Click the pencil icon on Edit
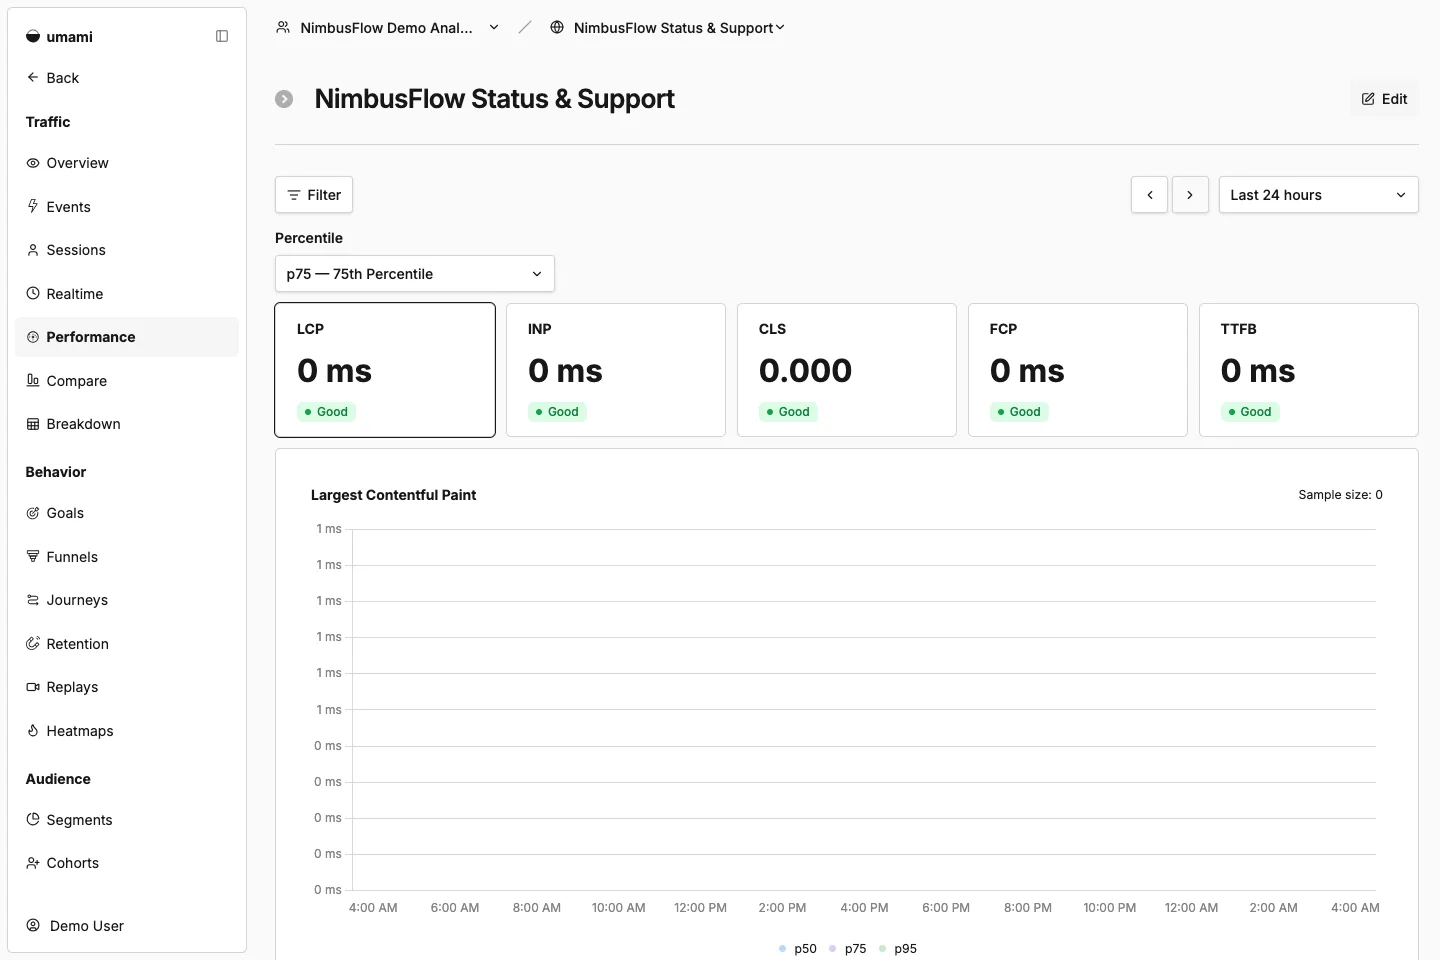This screenshot has height=960, width=1440. click(1368, 99)
